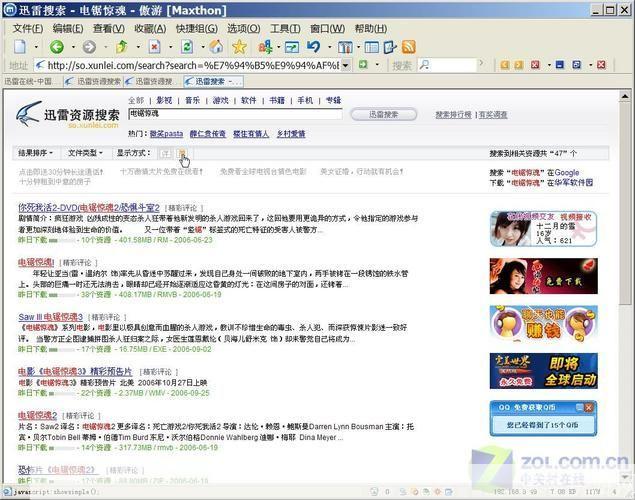The image size is (635, 500).
Task: Open the 十二月的雪 video friend ad thumbnail
Action: point(543,229)
